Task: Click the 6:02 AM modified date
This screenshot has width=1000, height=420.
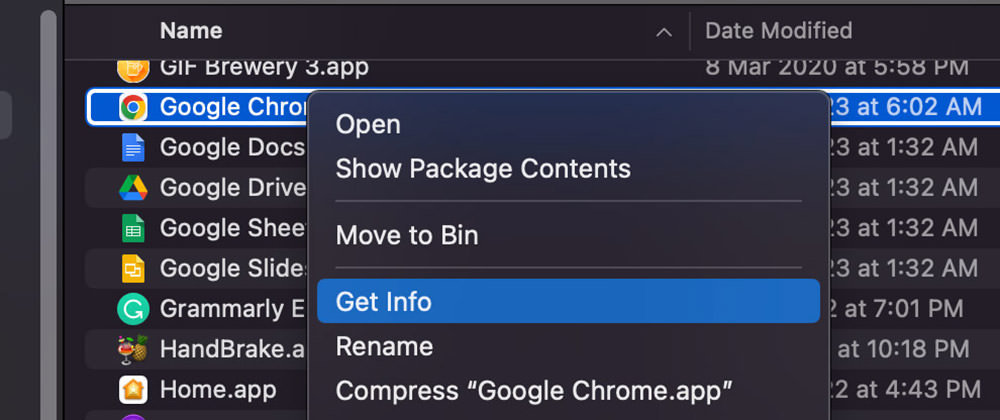Action: (906, 107)
